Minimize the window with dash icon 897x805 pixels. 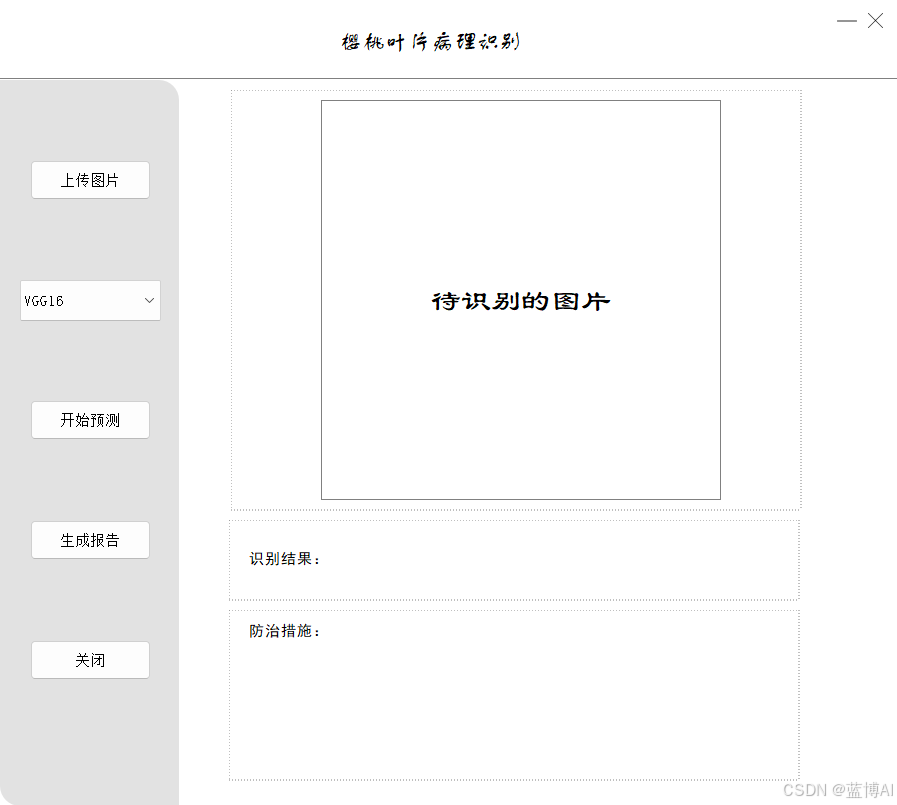pos(847,21)
